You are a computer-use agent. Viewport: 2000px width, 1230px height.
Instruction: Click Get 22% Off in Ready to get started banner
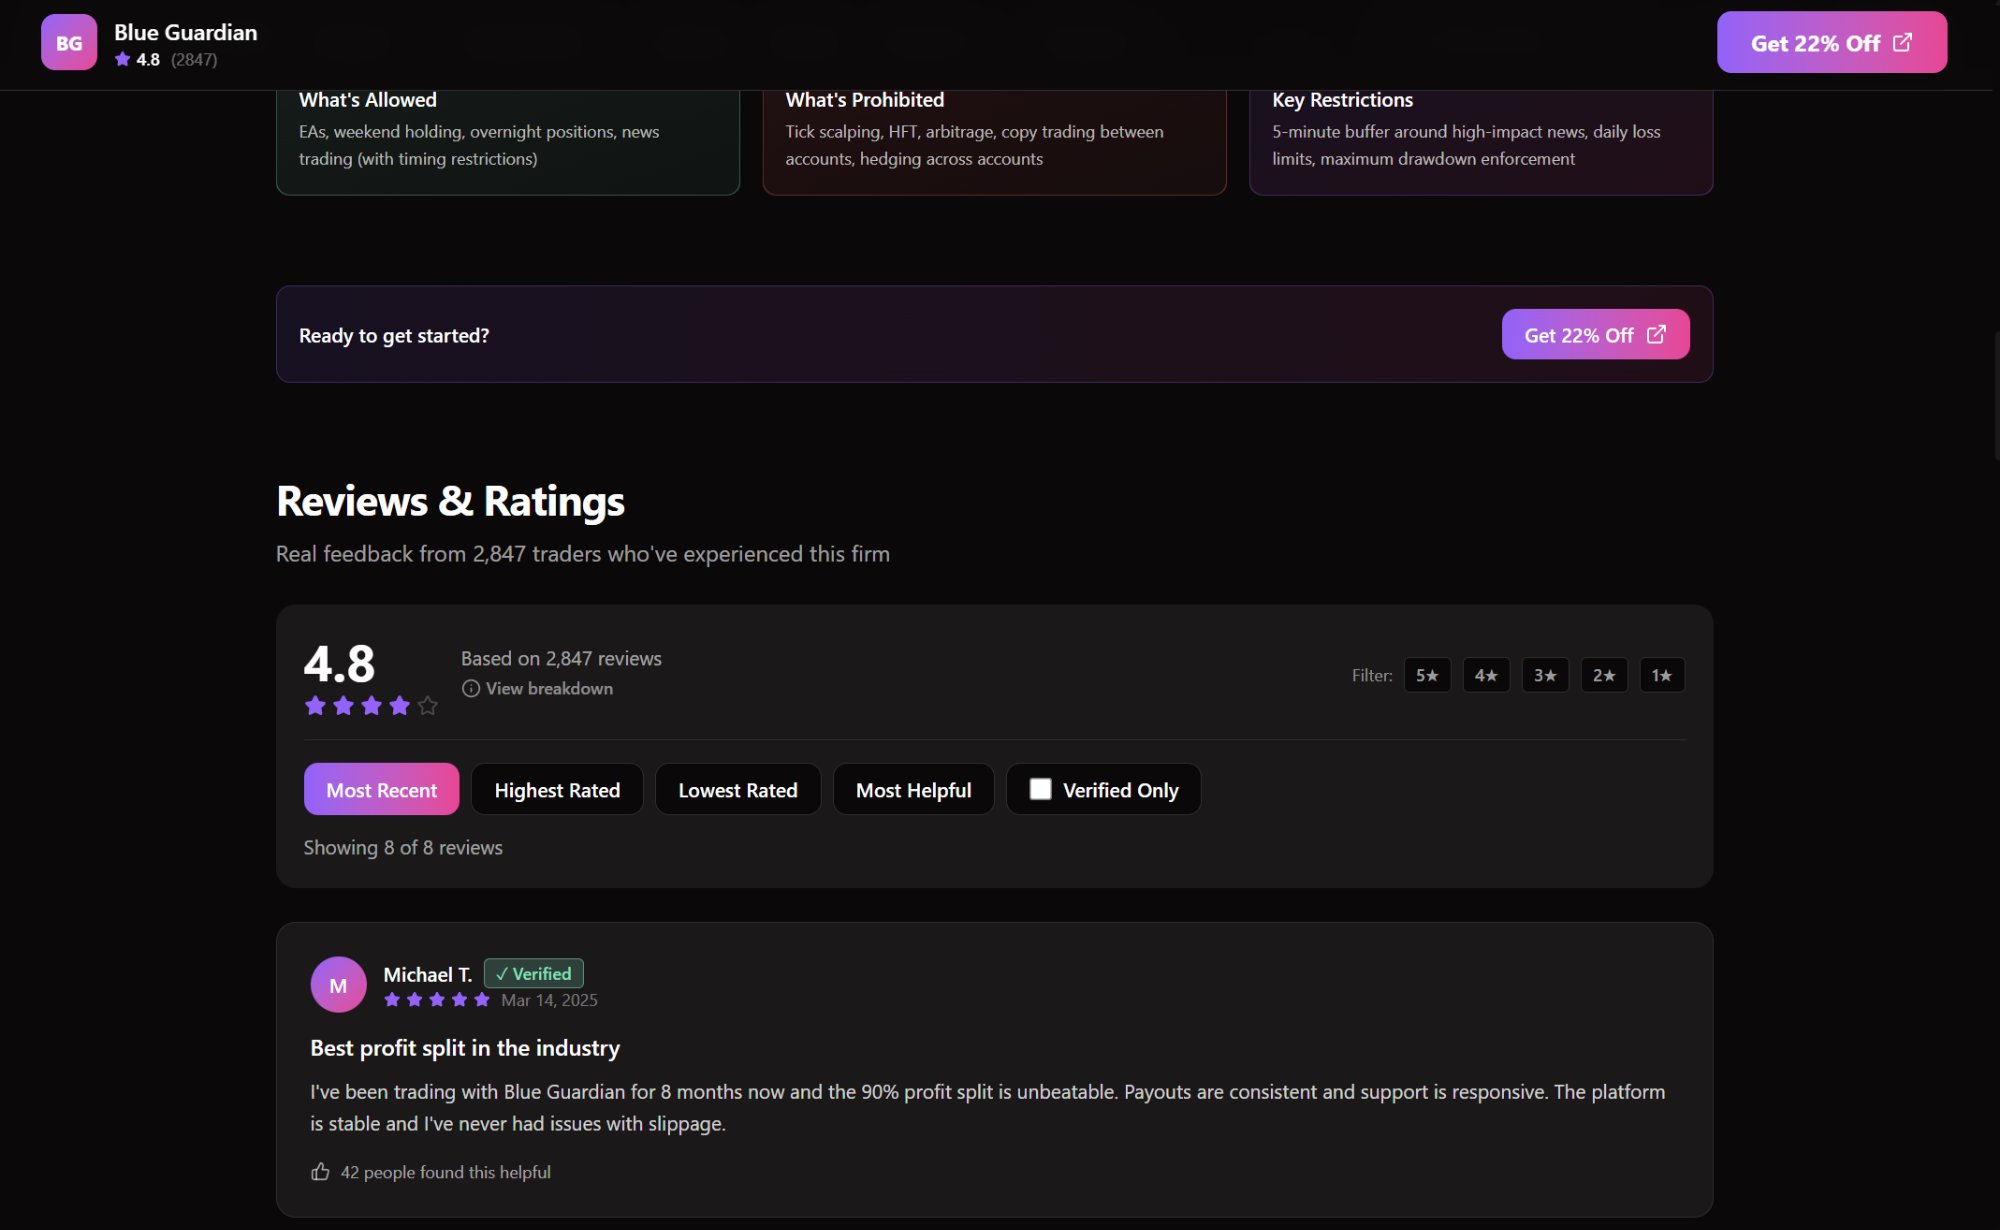point(1595,334)
